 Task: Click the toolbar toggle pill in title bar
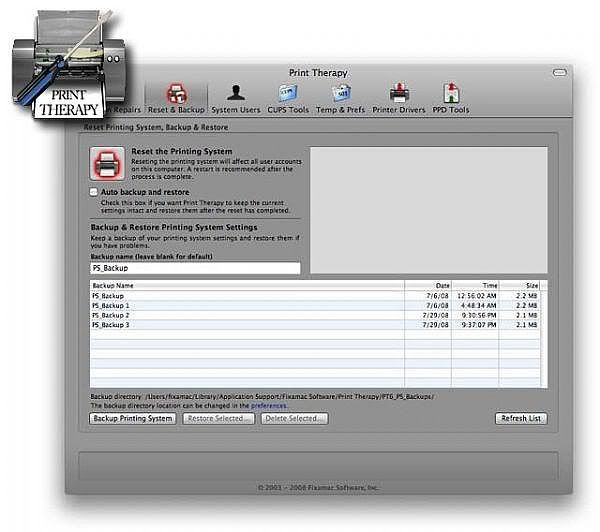tap(559, 72)
